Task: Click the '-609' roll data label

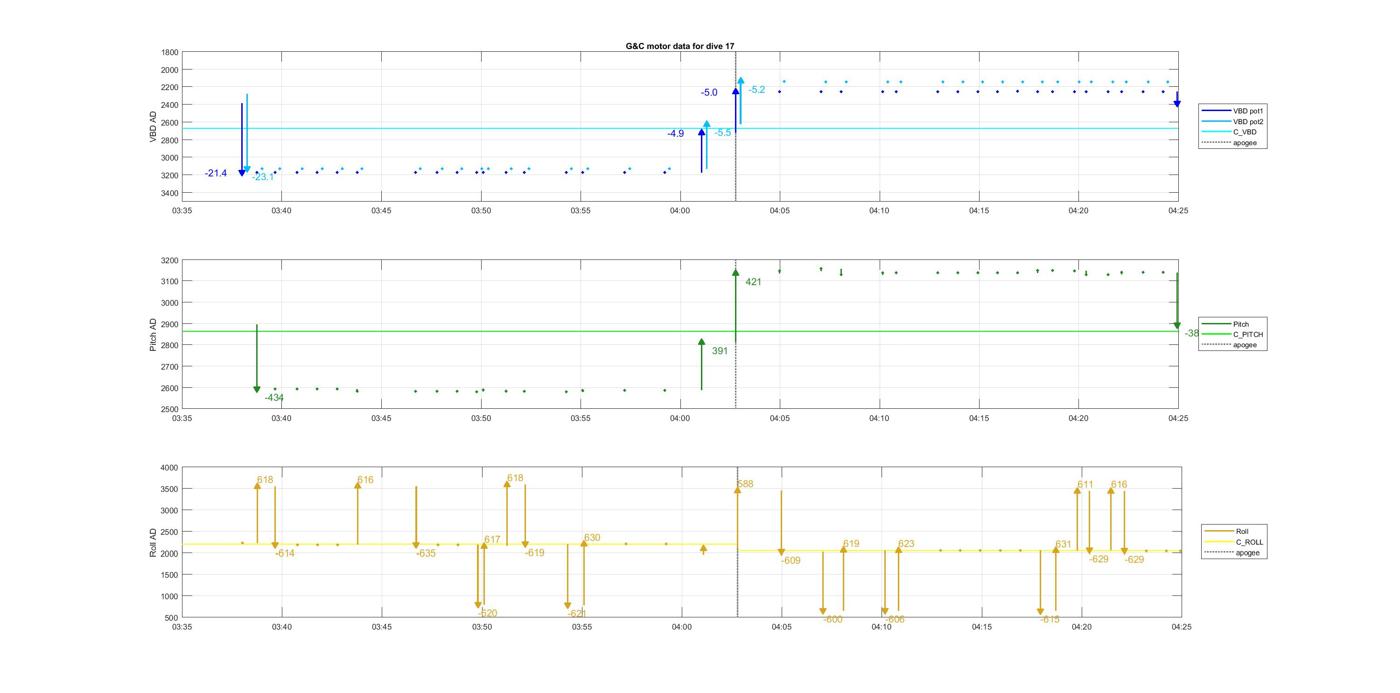Action: [790, 561]
